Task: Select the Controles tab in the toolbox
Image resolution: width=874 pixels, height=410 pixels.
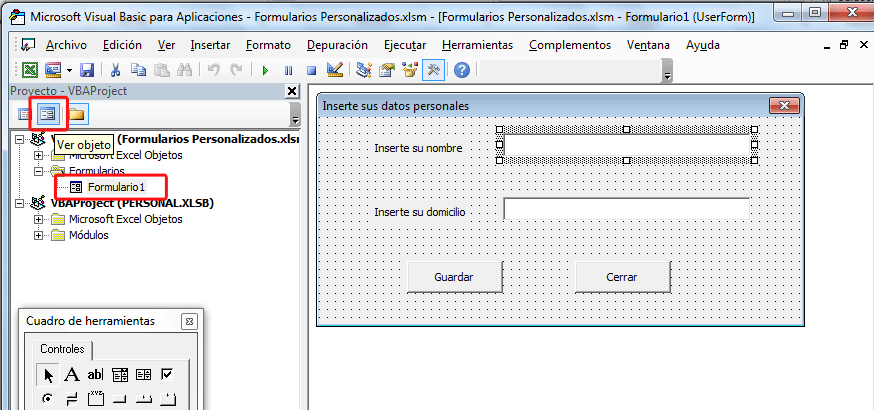Action: [62, 349]
